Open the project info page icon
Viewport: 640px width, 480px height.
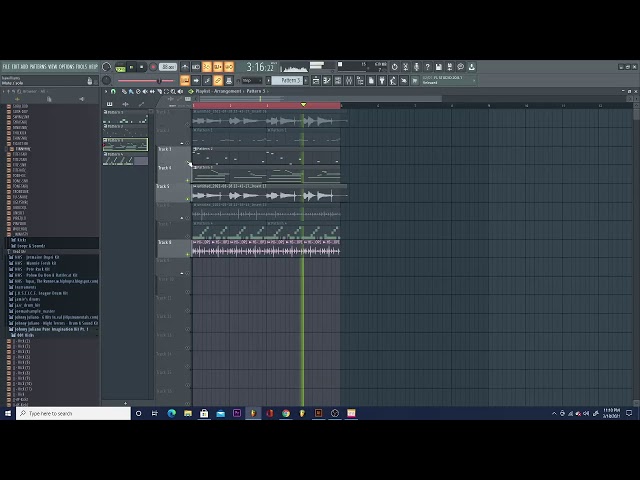371,80
